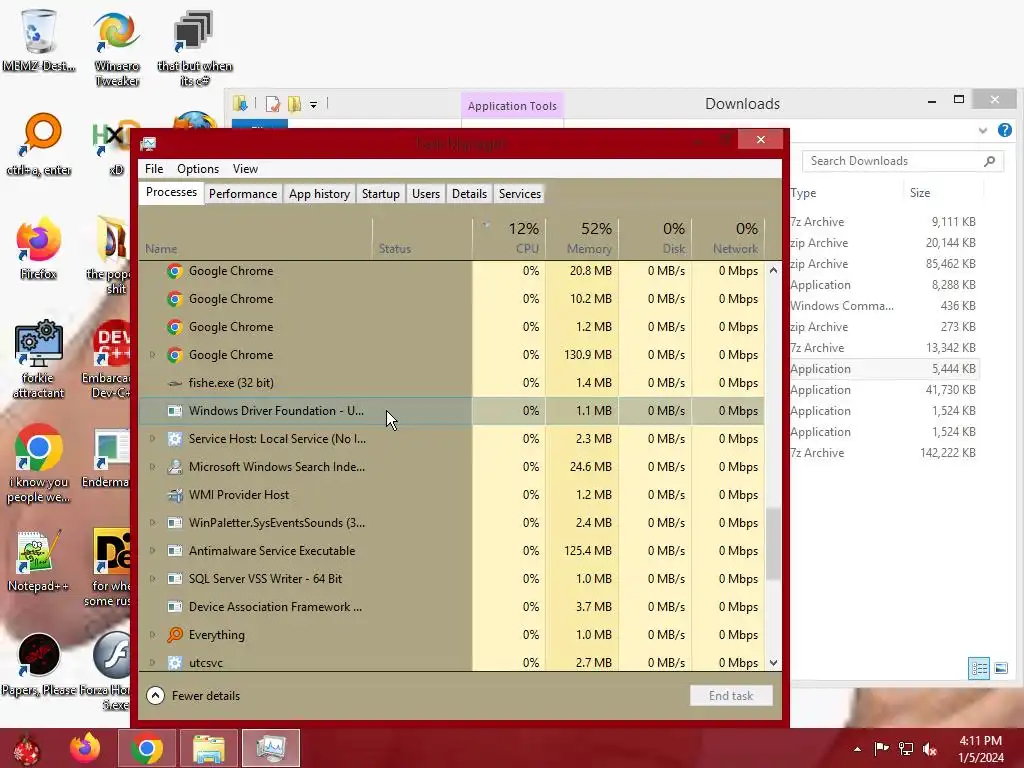Click Properties icon in Downloads quick access toolbar

pos(272,104)
